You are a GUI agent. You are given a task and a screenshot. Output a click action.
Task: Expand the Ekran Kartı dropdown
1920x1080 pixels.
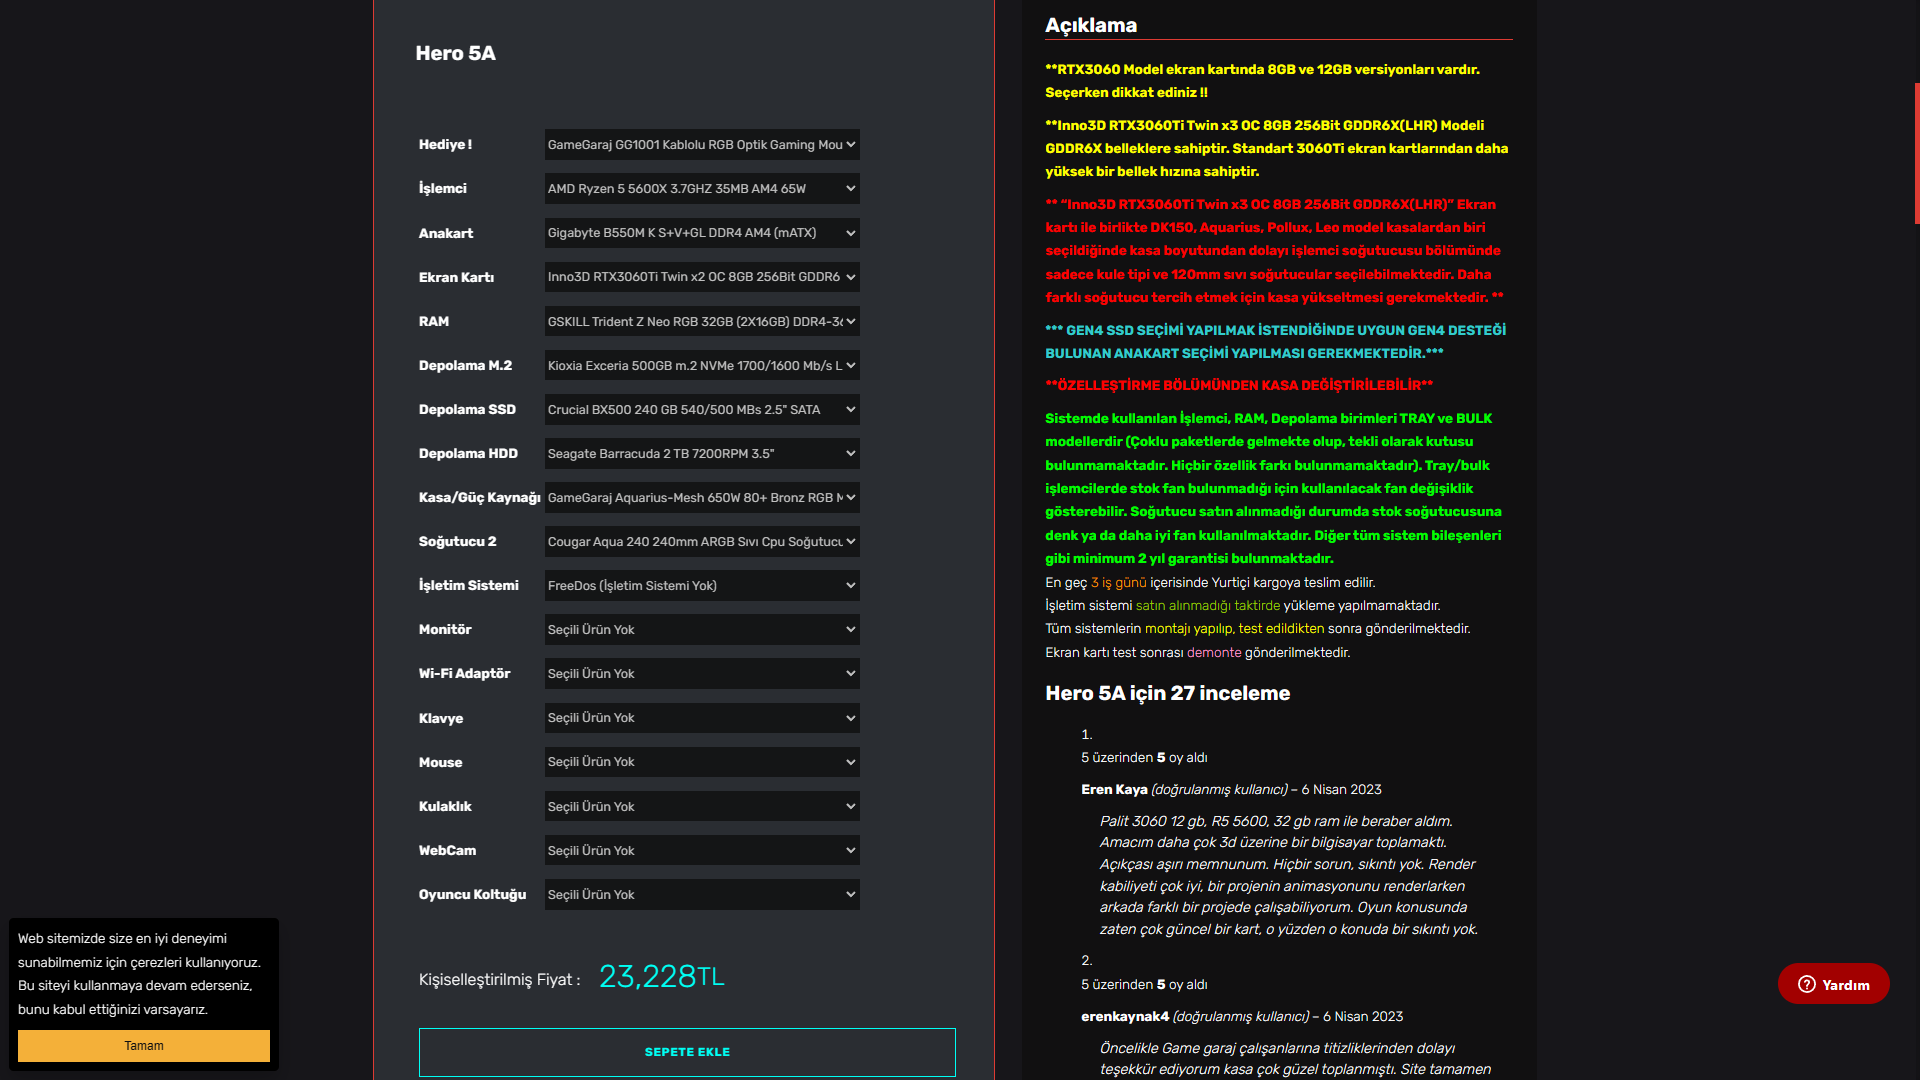coord(701,277)
